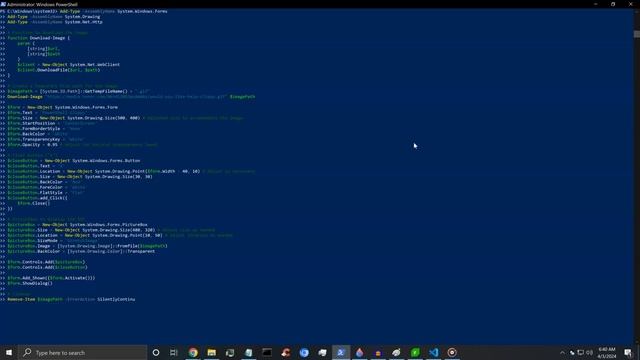Click the '$form.ShowDialog()' line
The height and width of the screenshot is (360, 640).
(30, 283)
